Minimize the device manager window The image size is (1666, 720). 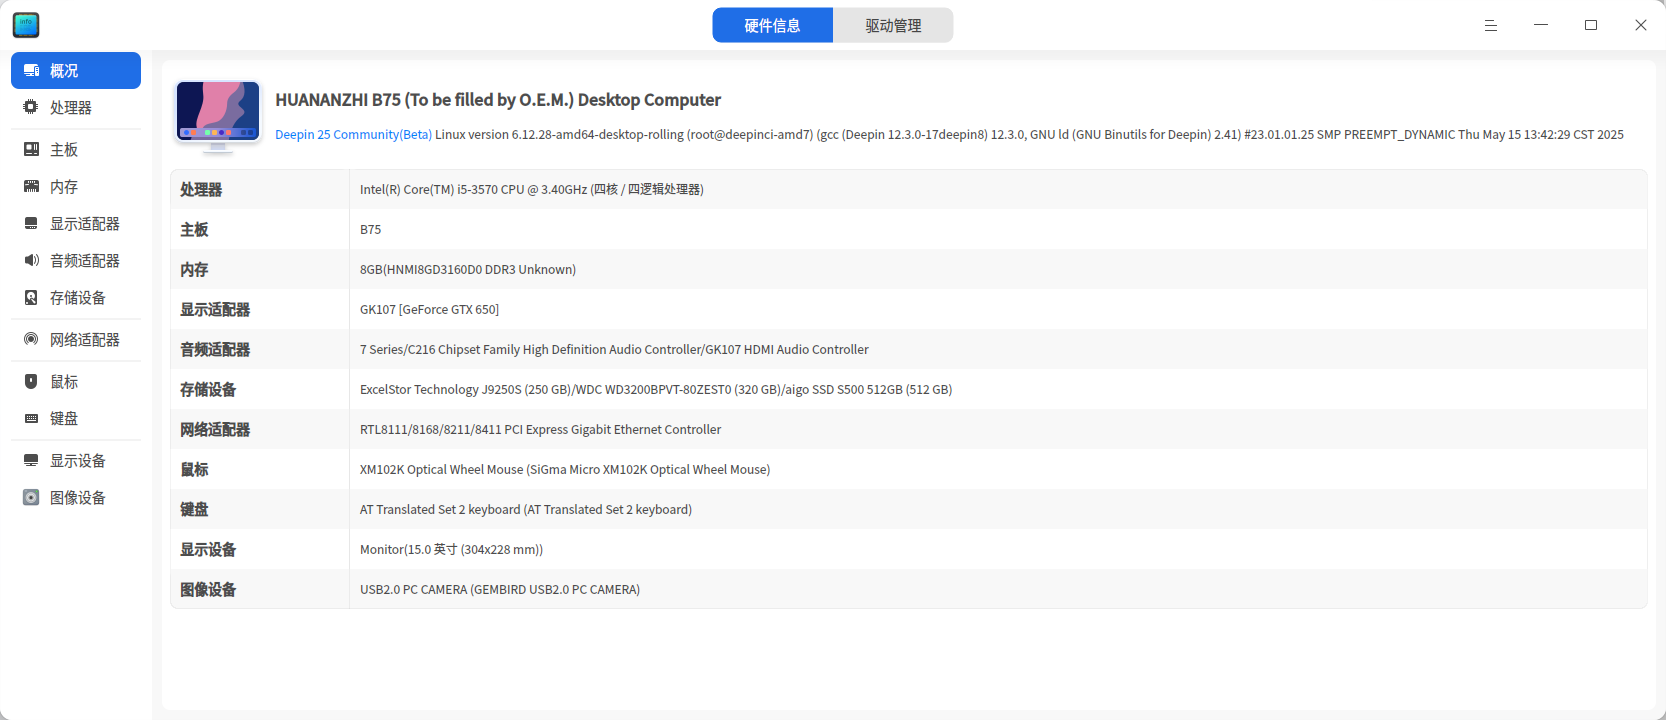click(1541, 25)
